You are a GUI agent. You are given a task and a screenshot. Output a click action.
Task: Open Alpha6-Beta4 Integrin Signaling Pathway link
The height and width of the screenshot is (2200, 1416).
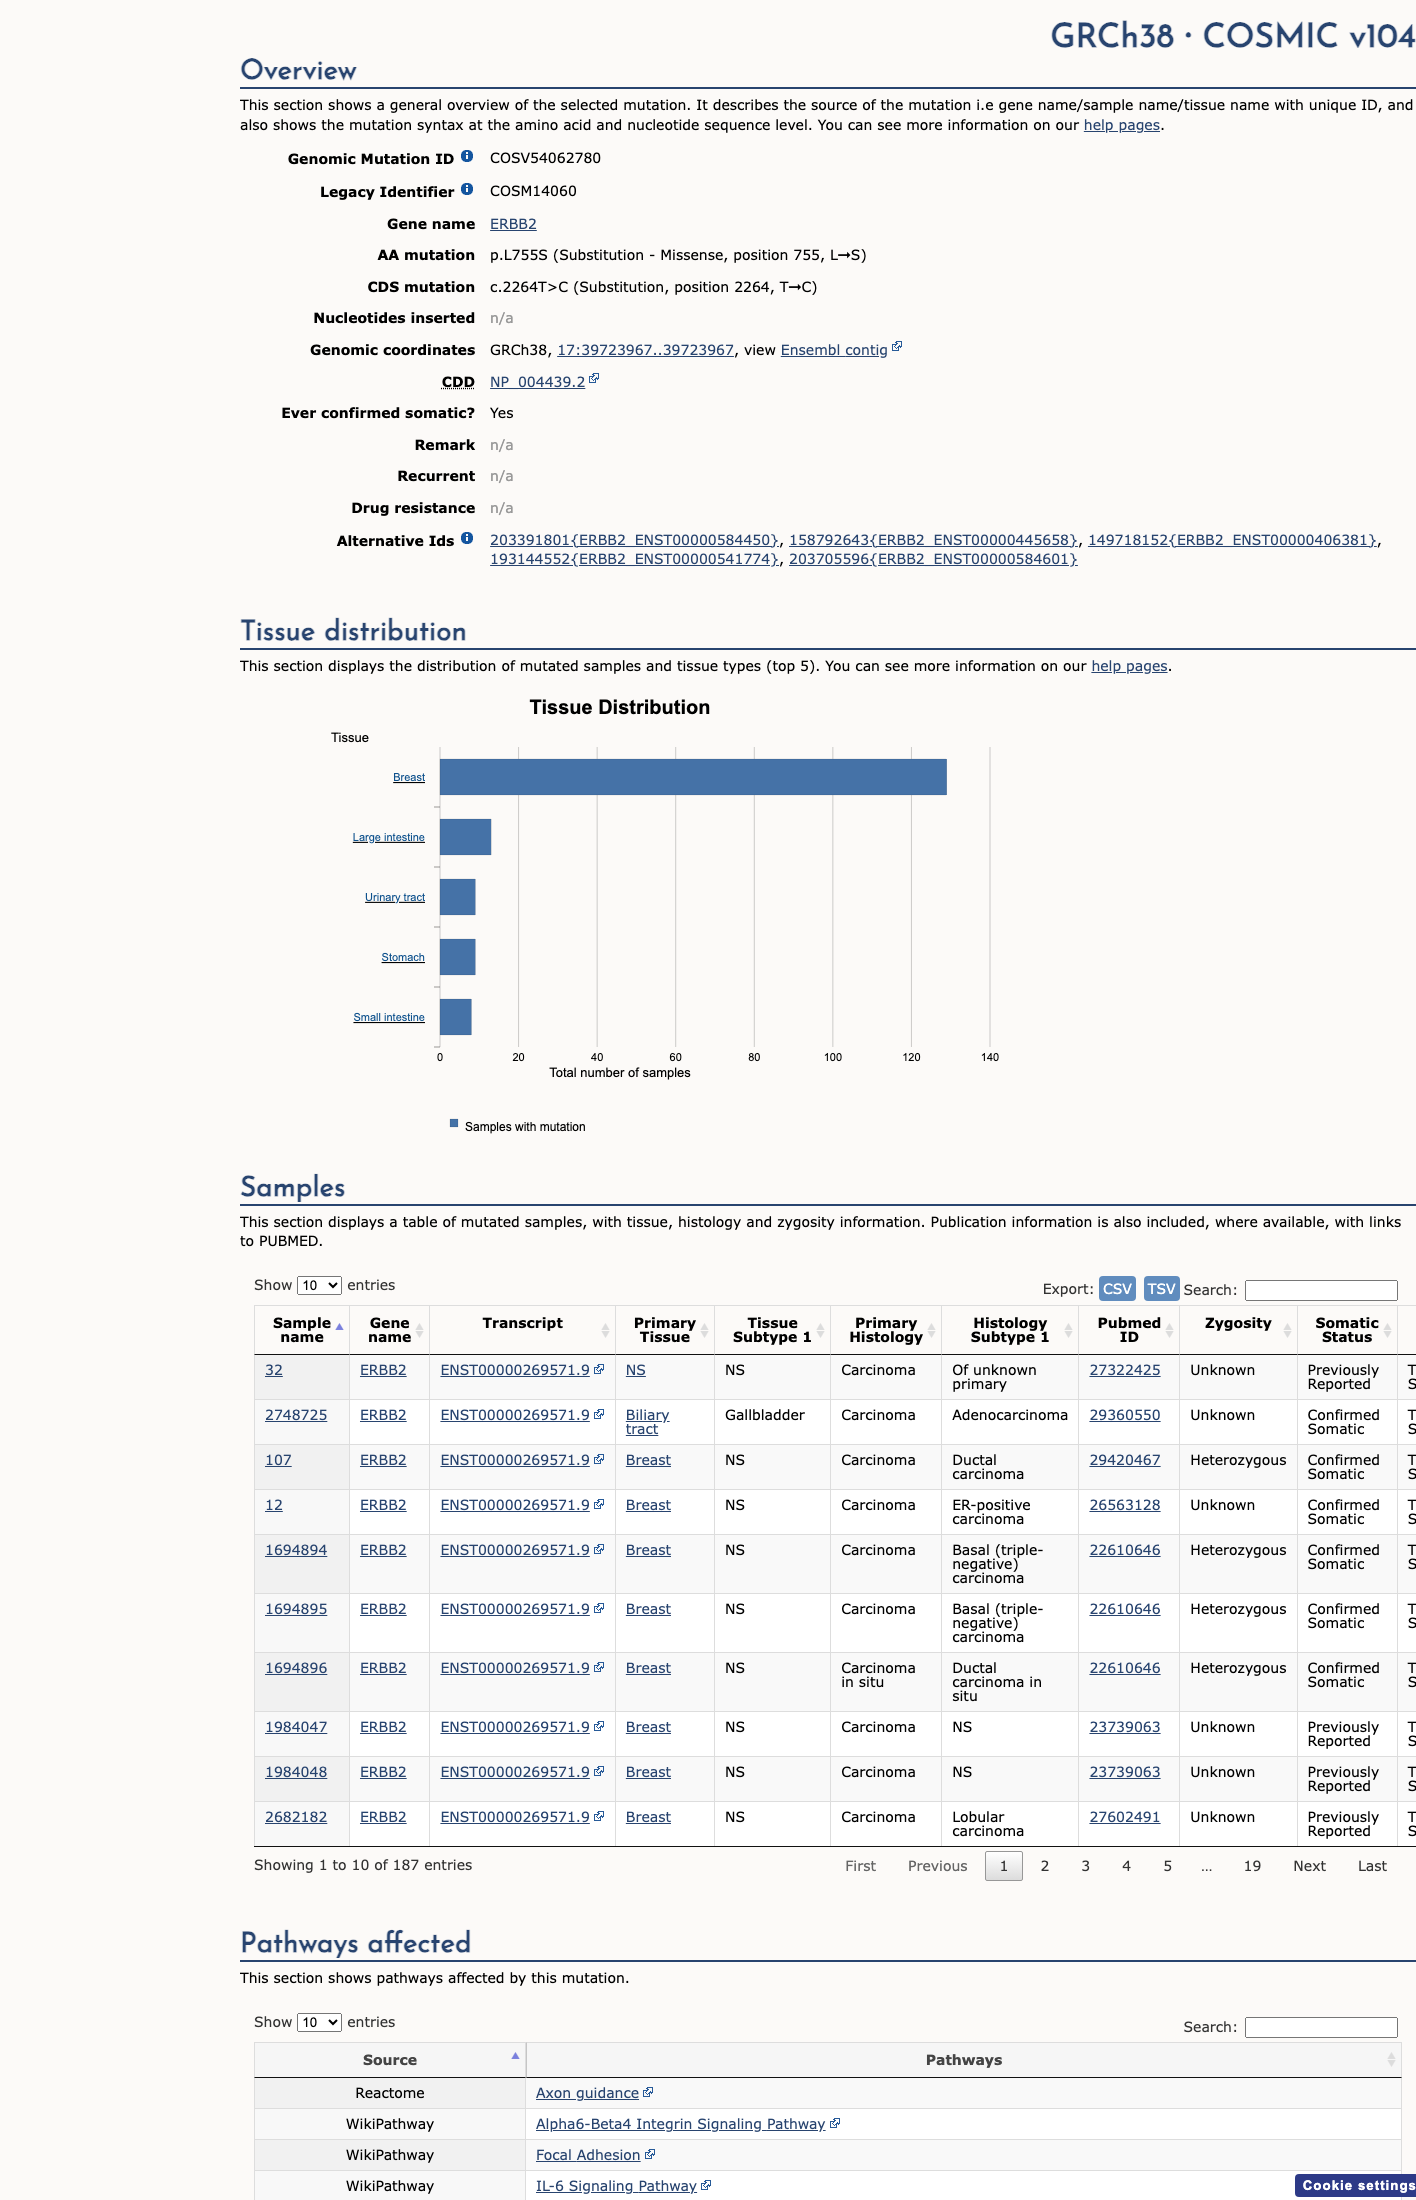tap(681, 2124)
